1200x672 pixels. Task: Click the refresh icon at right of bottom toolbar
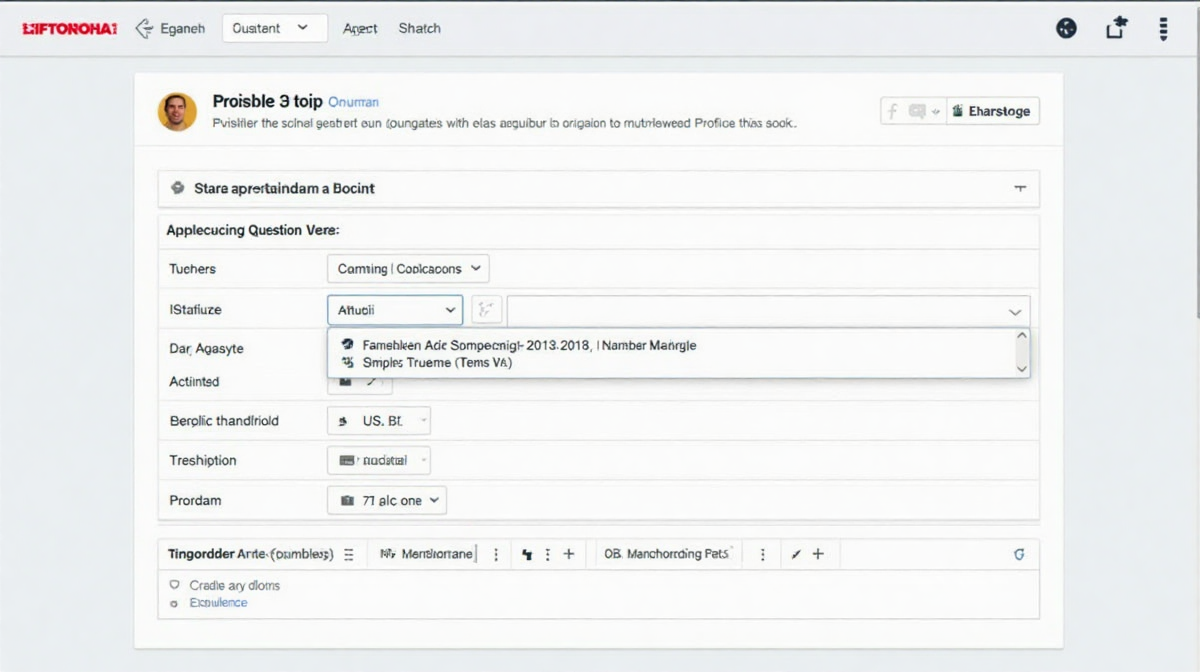tap(1019, 554)
